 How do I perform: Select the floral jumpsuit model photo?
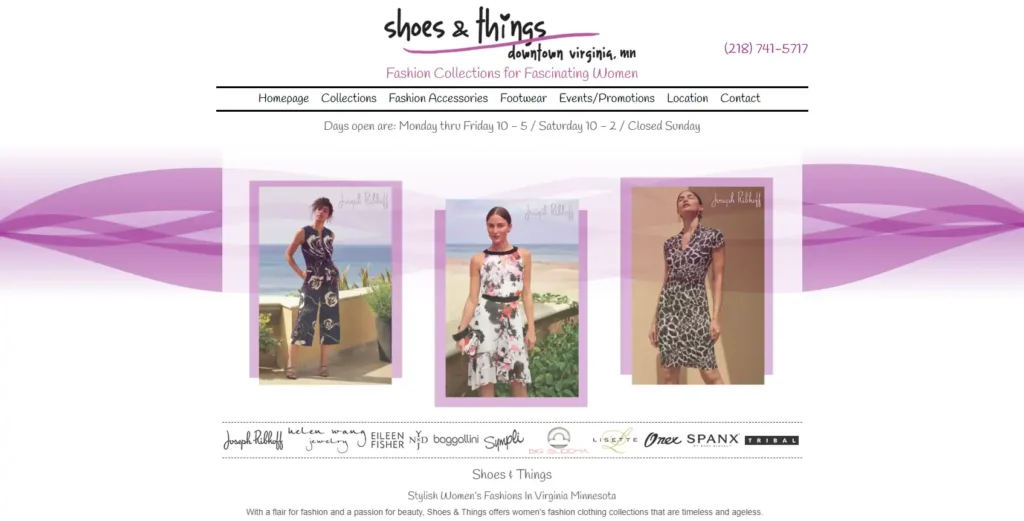(325, 285)
